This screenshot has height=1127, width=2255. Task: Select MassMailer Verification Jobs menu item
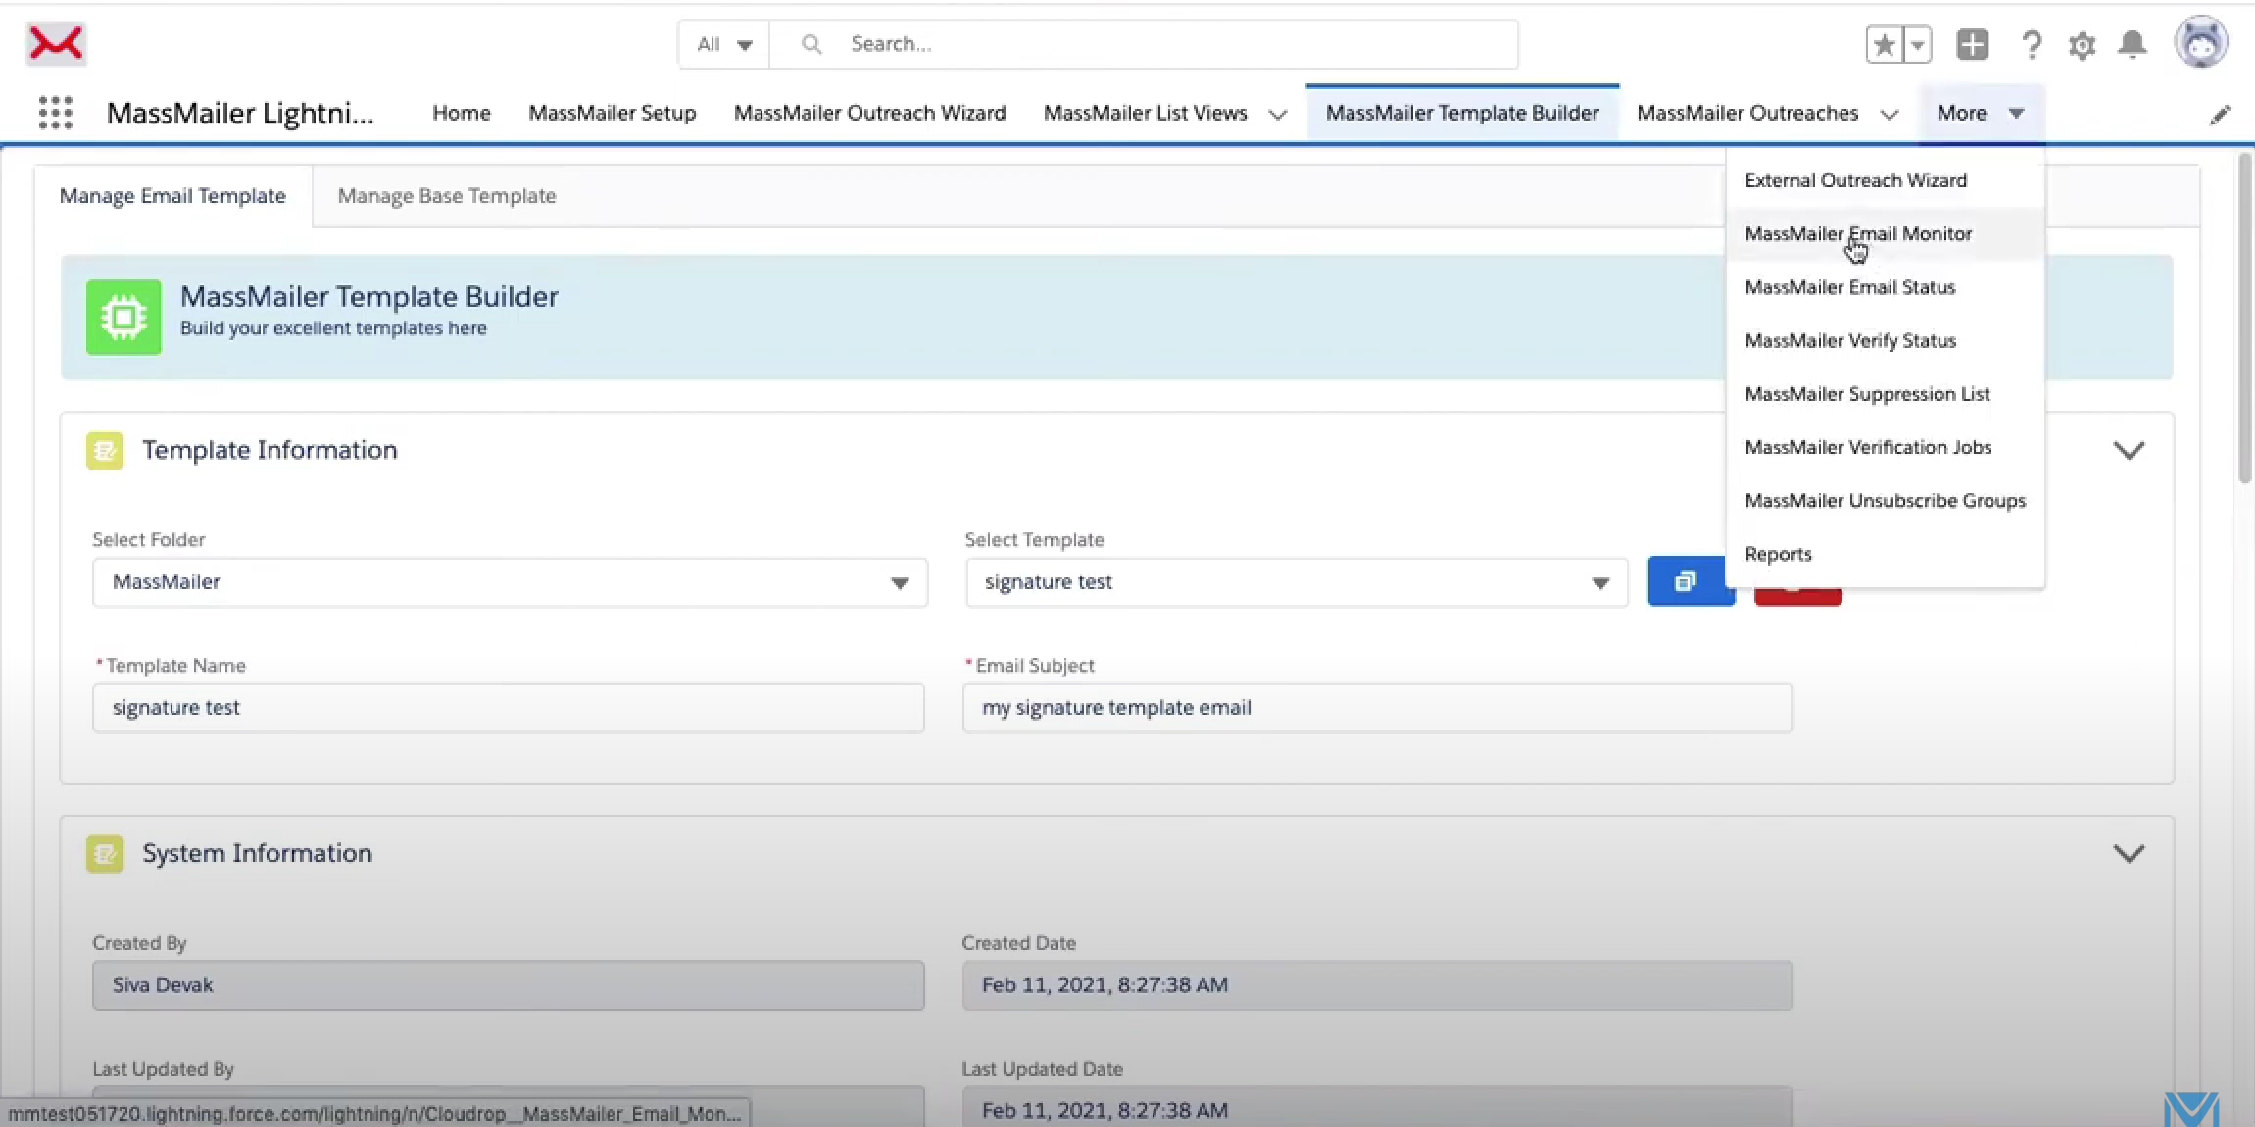tap(1885, 447)
